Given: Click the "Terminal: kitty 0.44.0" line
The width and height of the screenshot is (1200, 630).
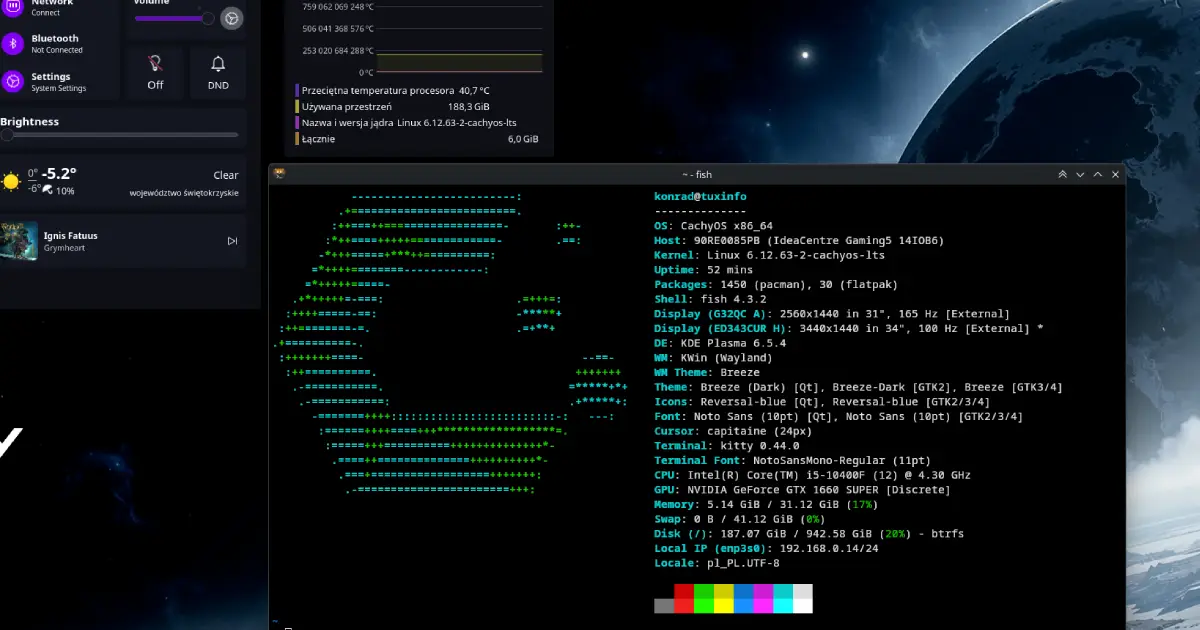Looking at the screenshot, I should point(727,445).
